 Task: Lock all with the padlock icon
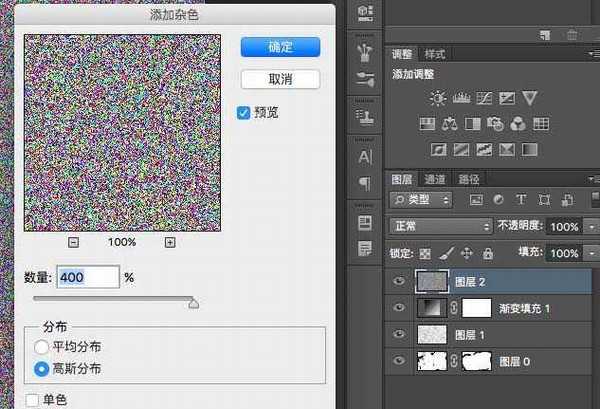click(x=487, y=253)
